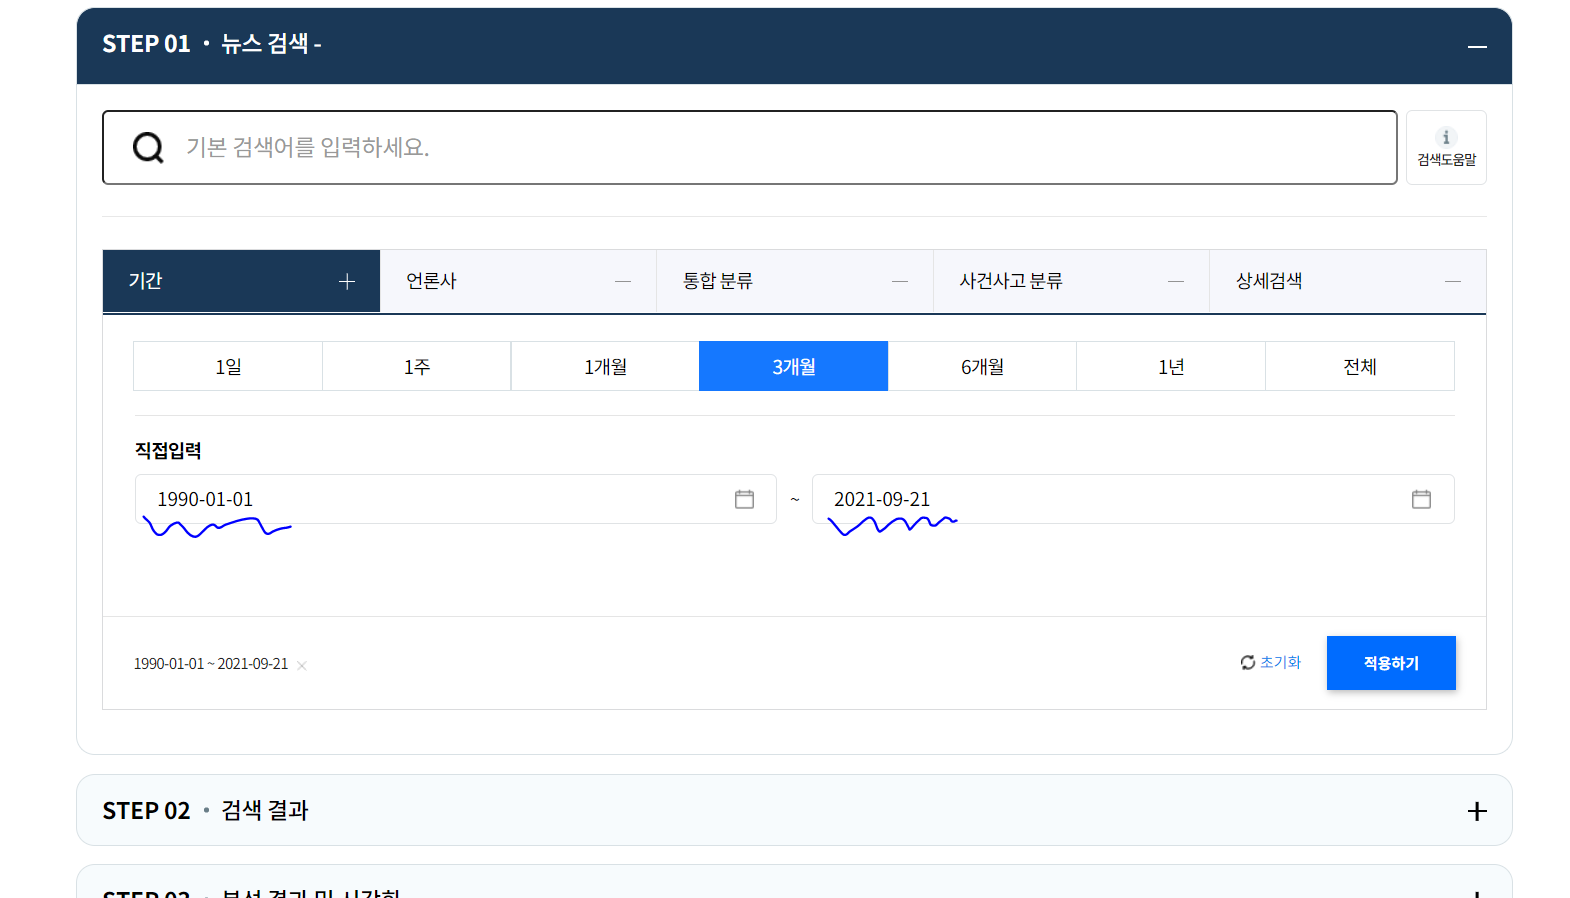The height and width of the screenshot is (898, 1570).
Task: Click the start date field 1990-01-01
Action: (x=456, y=499)
